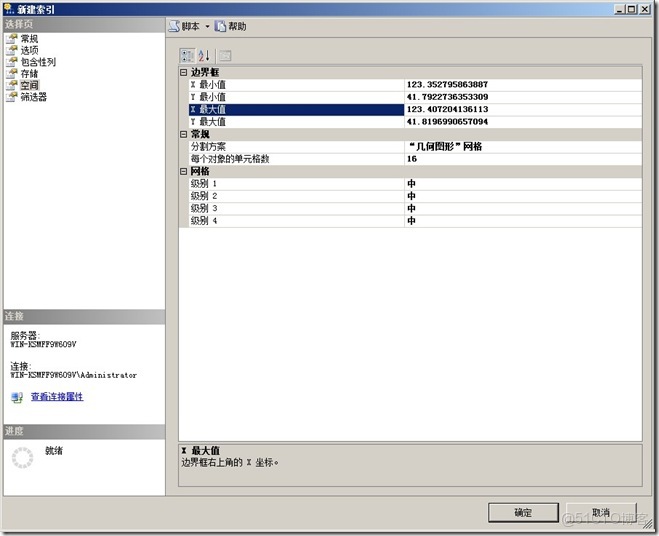The width and height of the screenshot is (659, 536).
Task: Select the X 最小值 property row
Action: pyautogui.click(x=296, y=84)
